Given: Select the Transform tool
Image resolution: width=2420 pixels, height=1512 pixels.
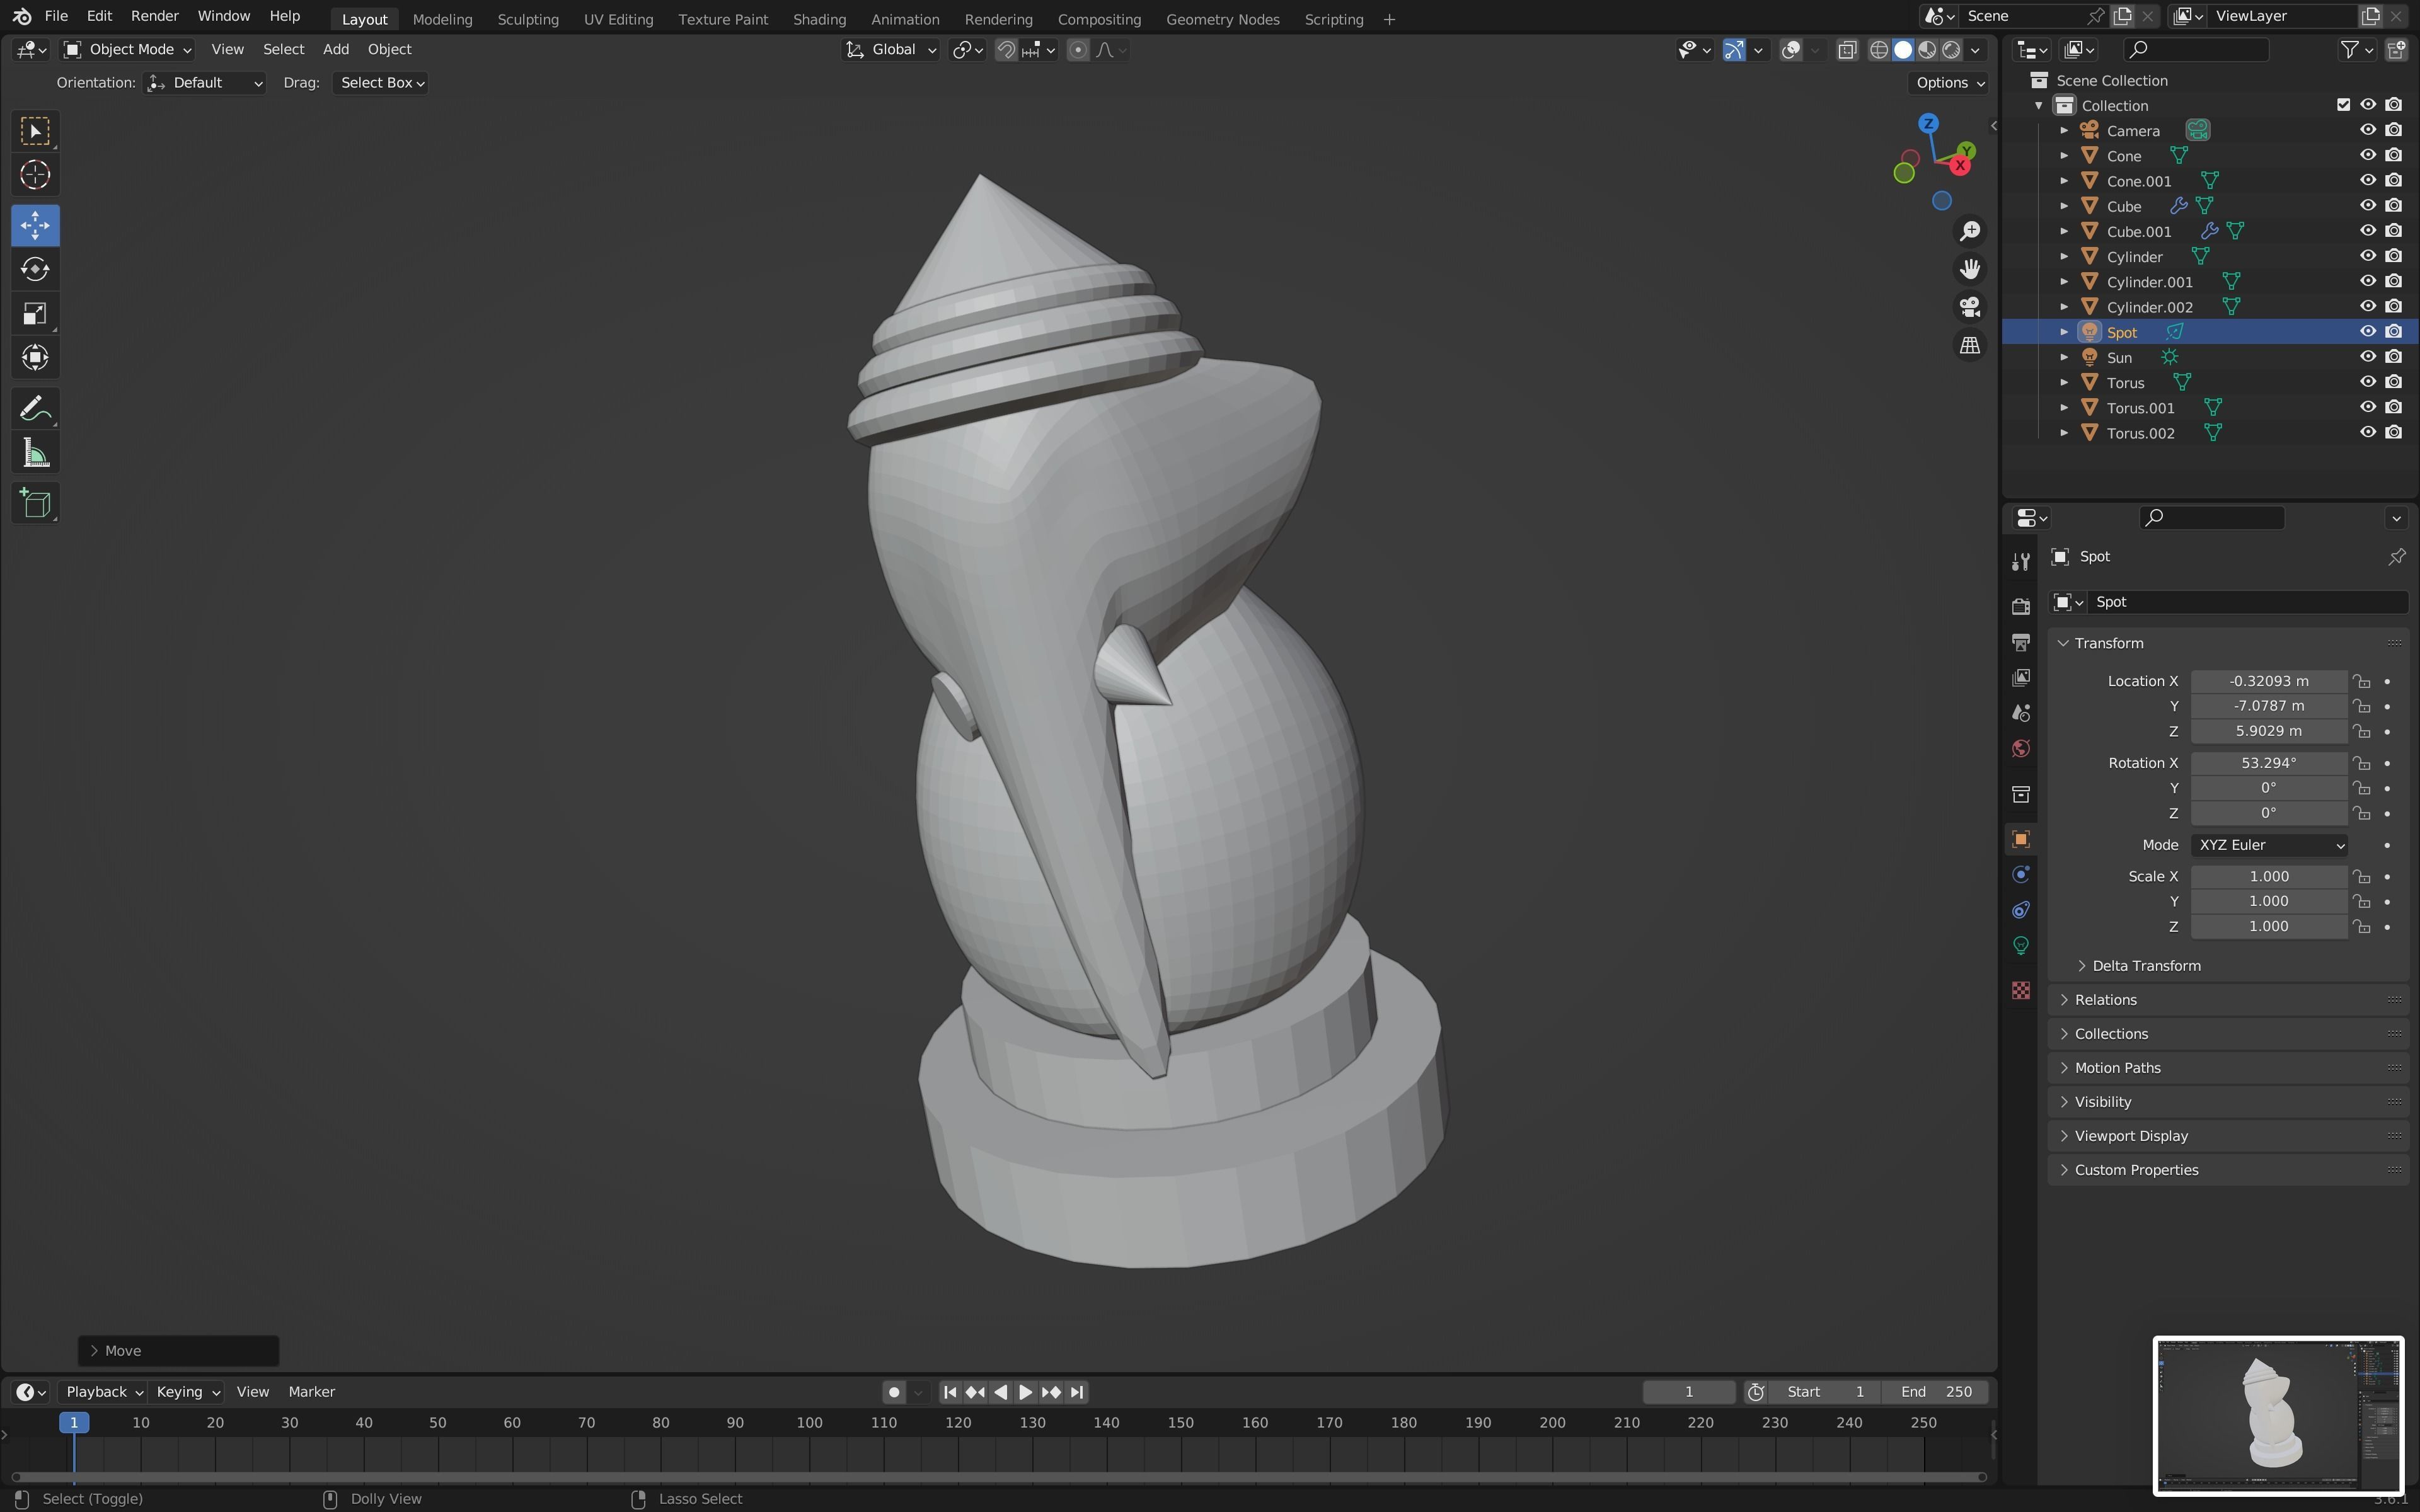Looking at the screenshot, I should click(35, 357).
